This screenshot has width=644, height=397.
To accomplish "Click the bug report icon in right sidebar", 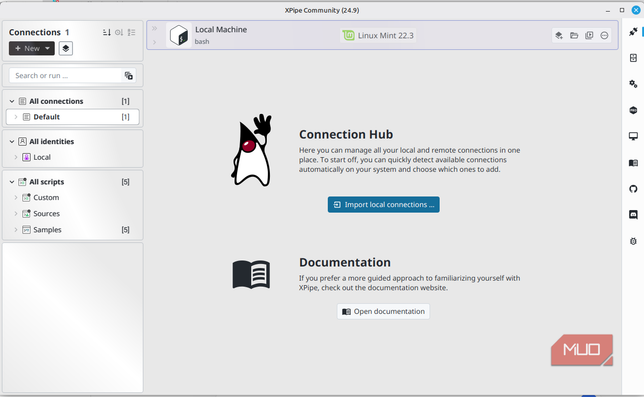I will click(633, 241).
